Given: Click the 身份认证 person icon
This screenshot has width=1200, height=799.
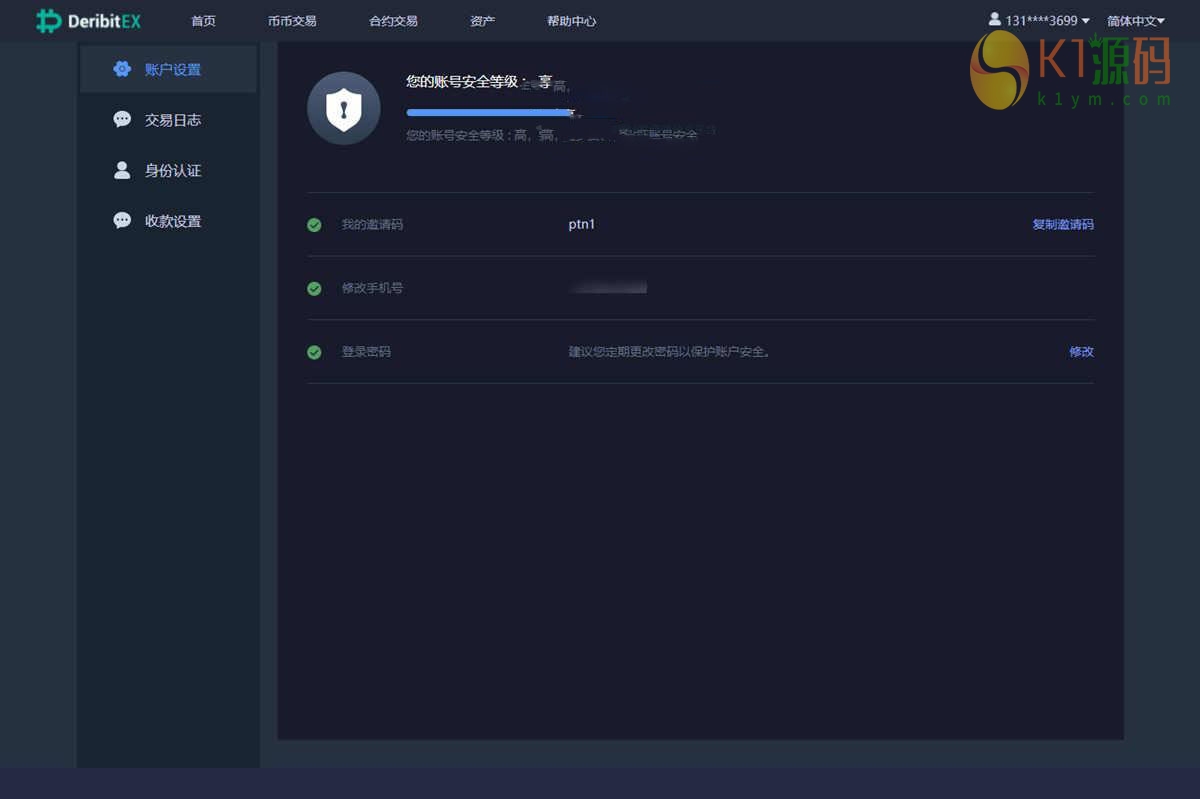Looking at the screenshot, I should pos(122,170).
